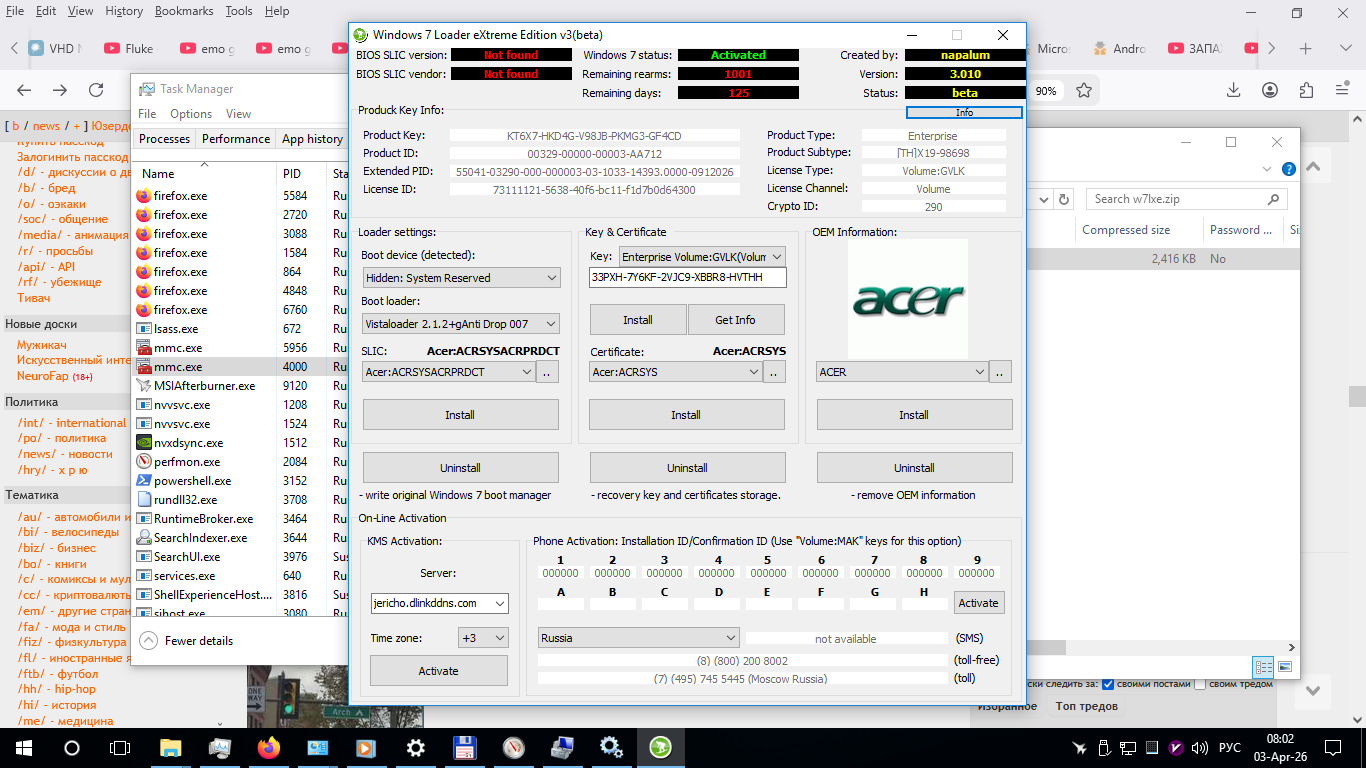Click the KMS Activation Activate button
This screenshot has height=768, width=1366.
click(439, 671)
